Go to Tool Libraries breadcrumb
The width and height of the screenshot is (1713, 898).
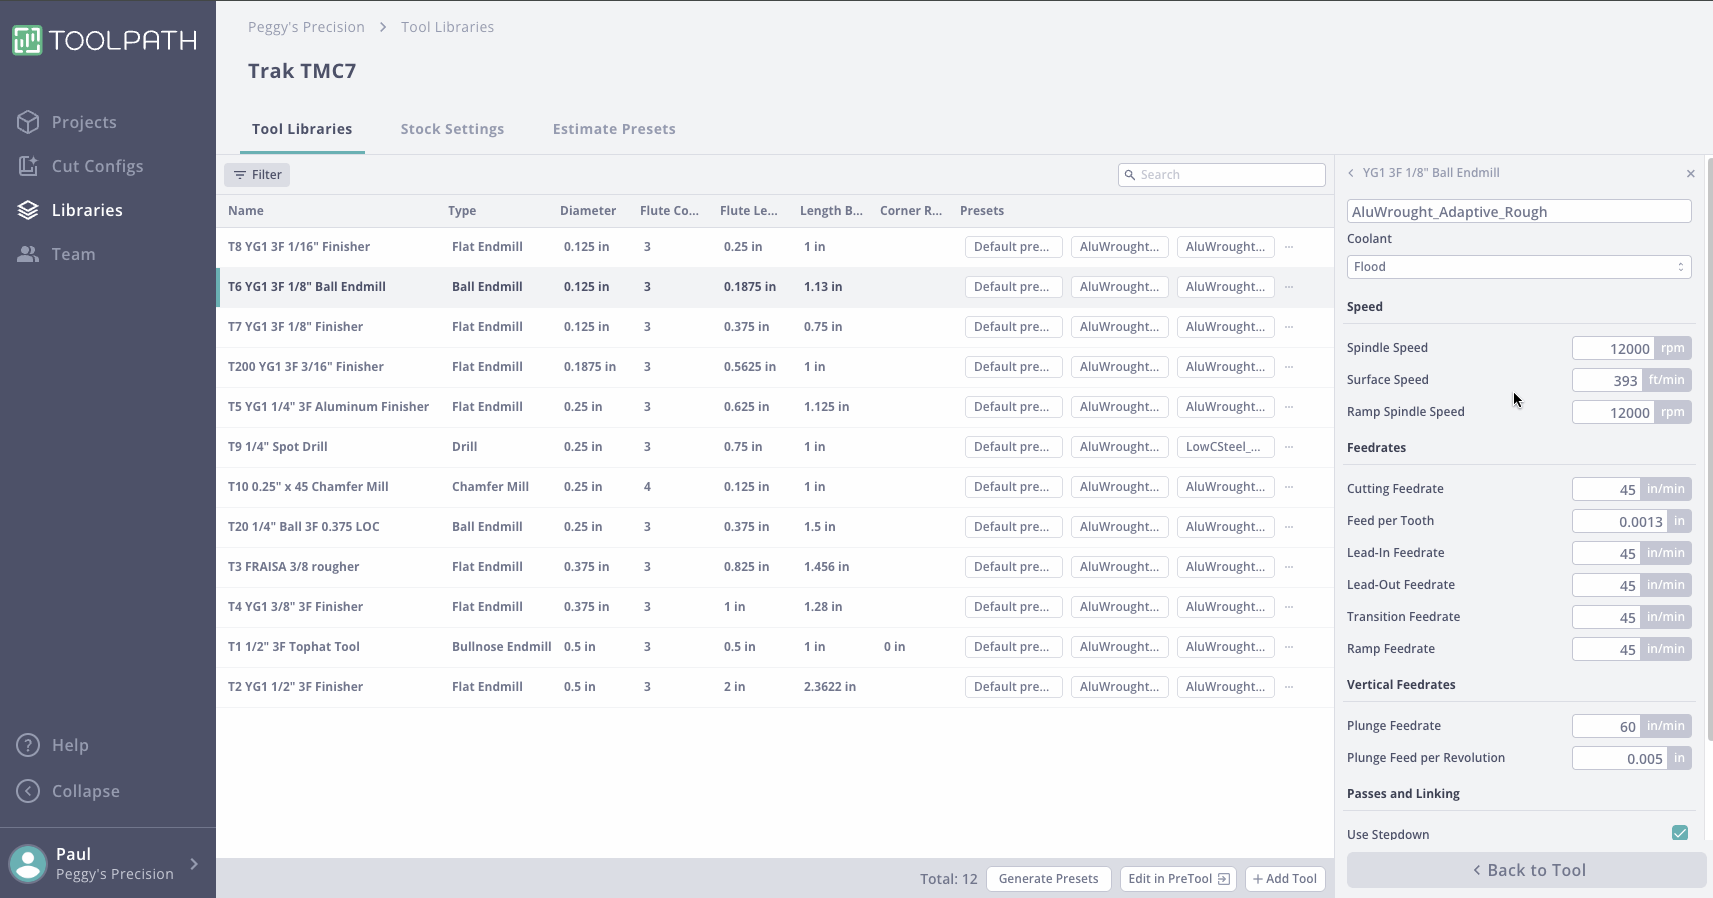point(447,27)
